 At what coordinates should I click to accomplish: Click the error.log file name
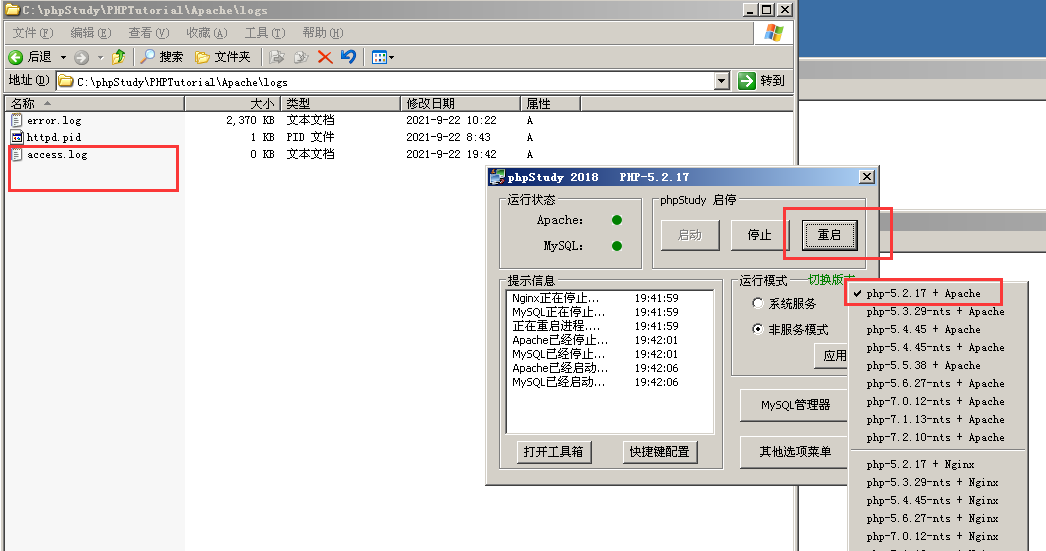[x=54, y=121]
